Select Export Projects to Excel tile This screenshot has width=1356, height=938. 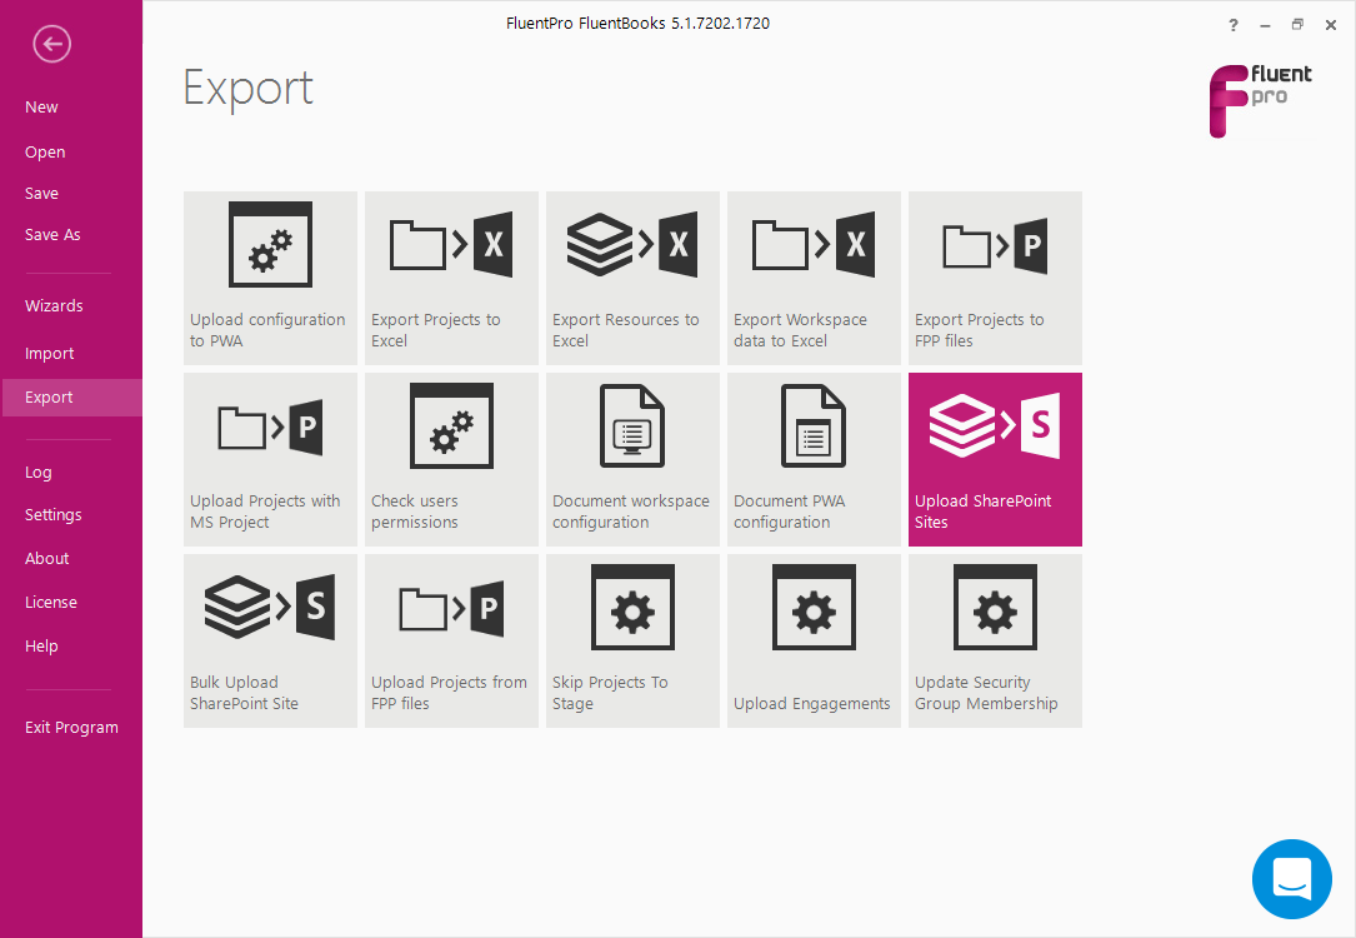point(451,278)
